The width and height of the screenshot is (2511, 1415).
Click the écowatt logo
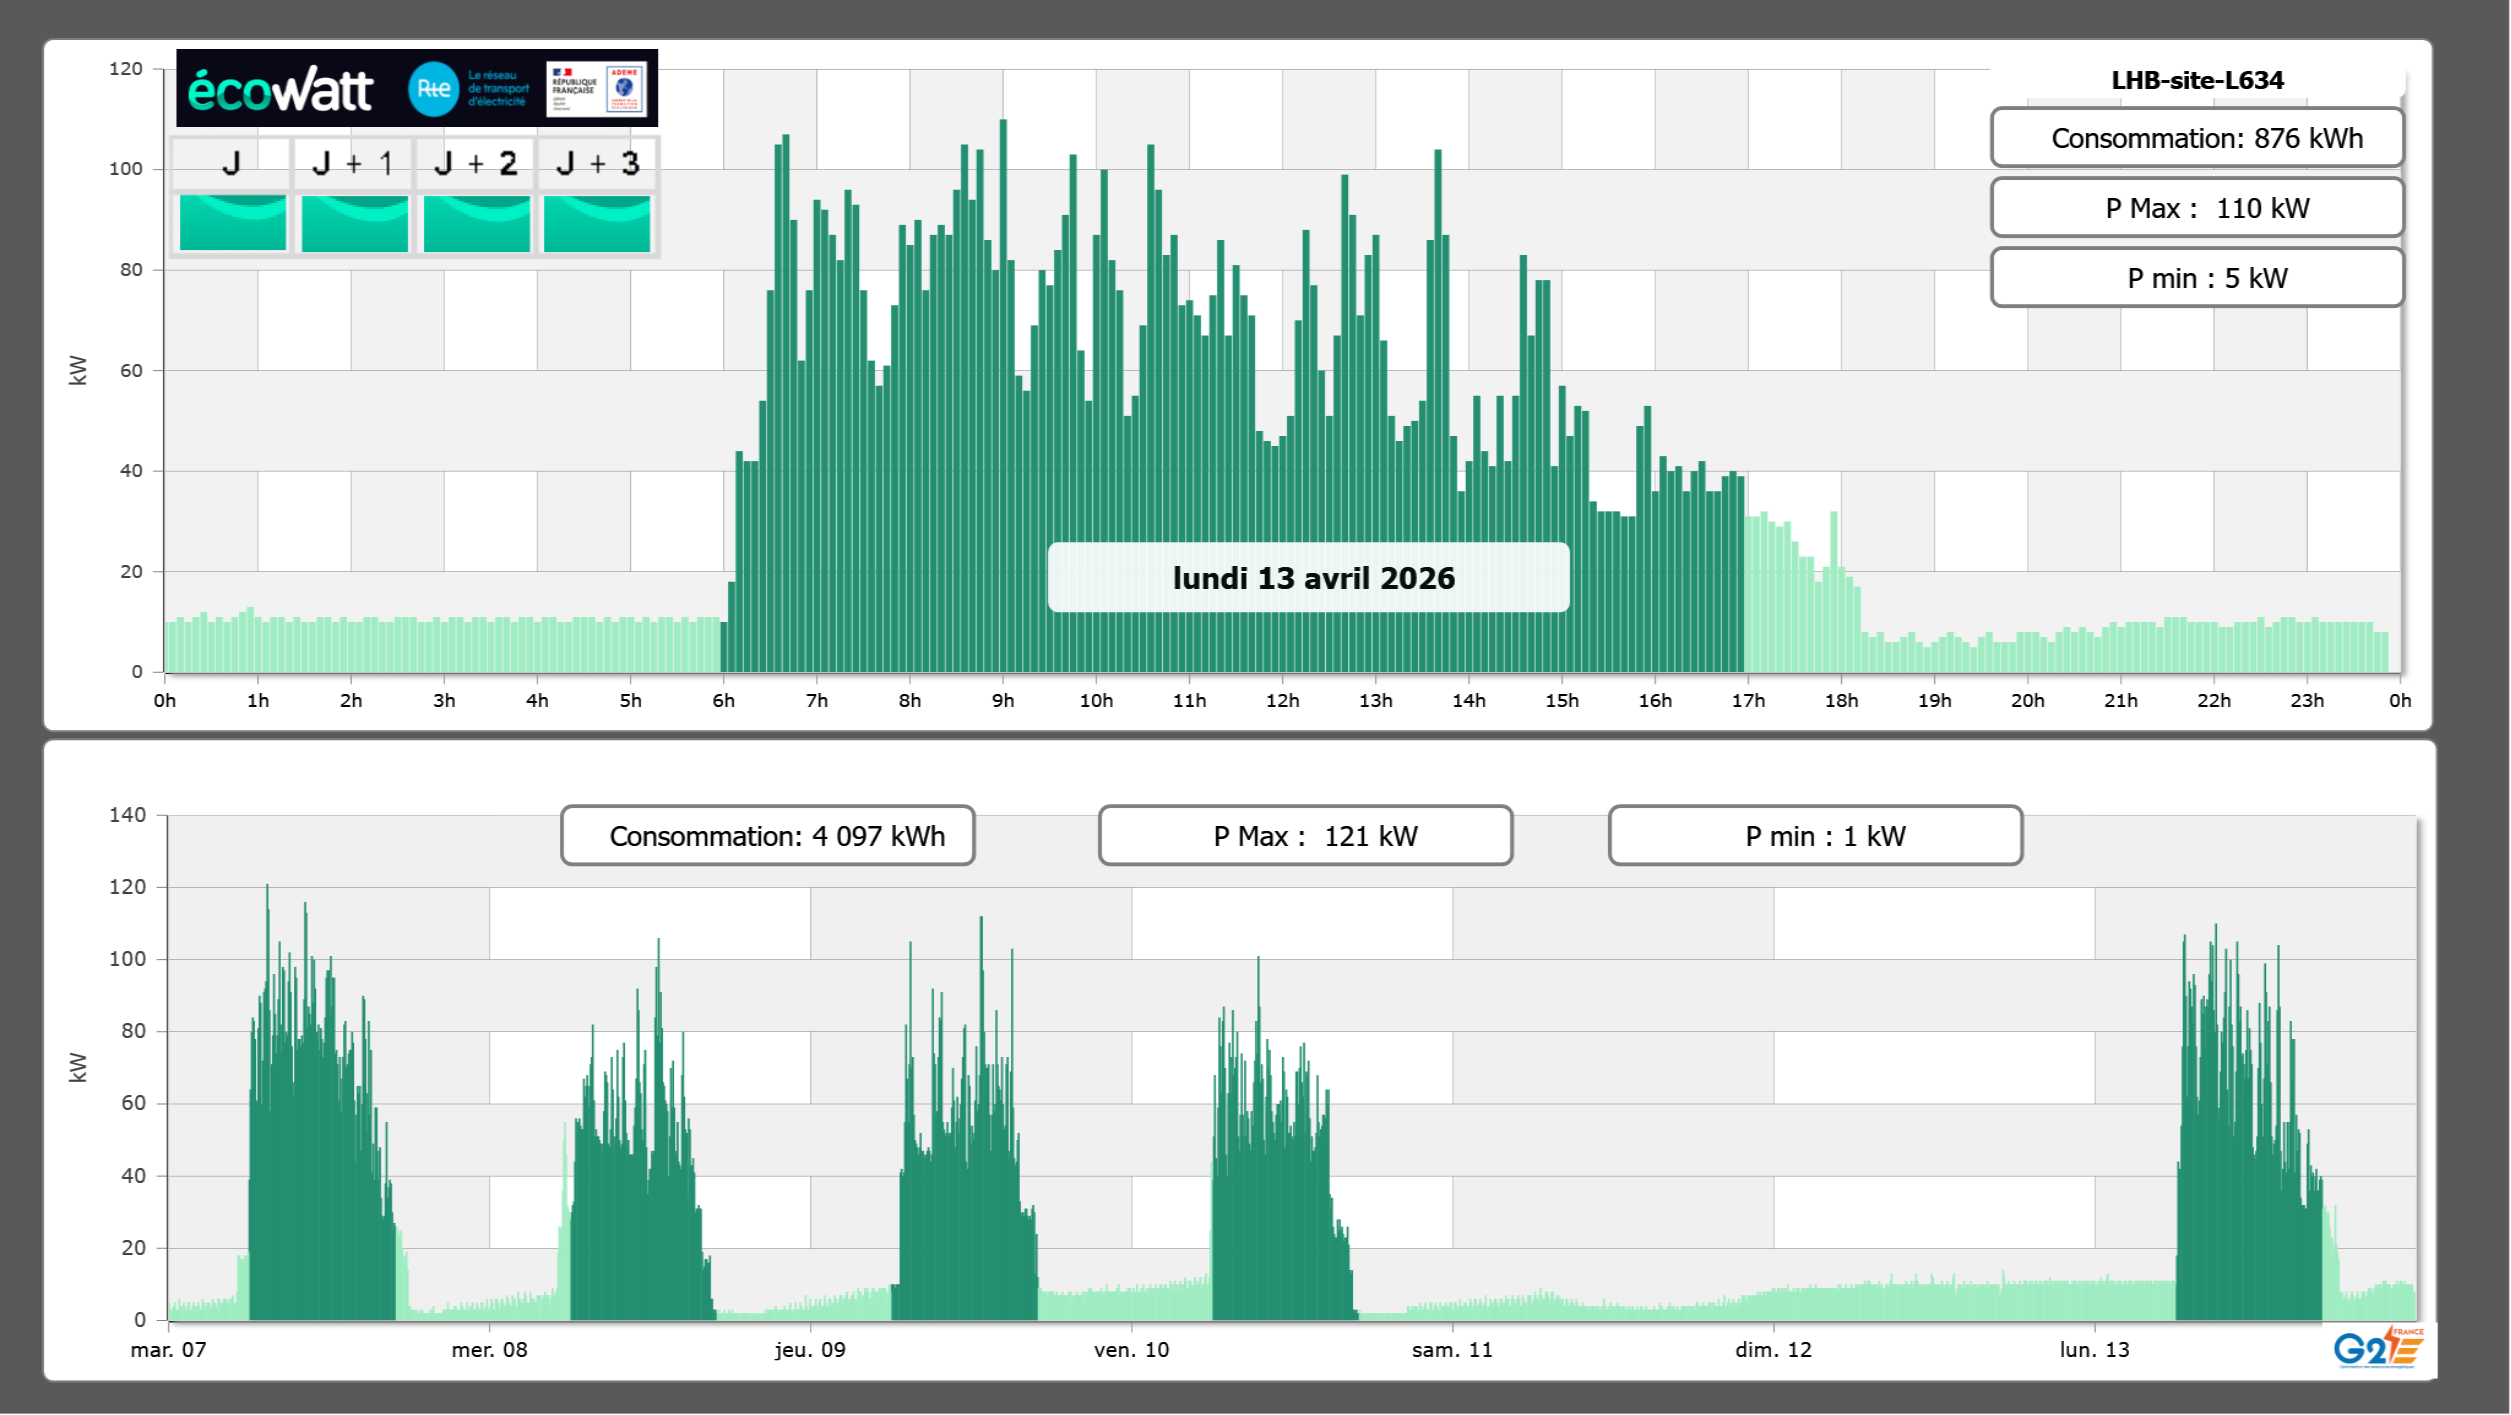pyautogui.click(x=280, y=90)
